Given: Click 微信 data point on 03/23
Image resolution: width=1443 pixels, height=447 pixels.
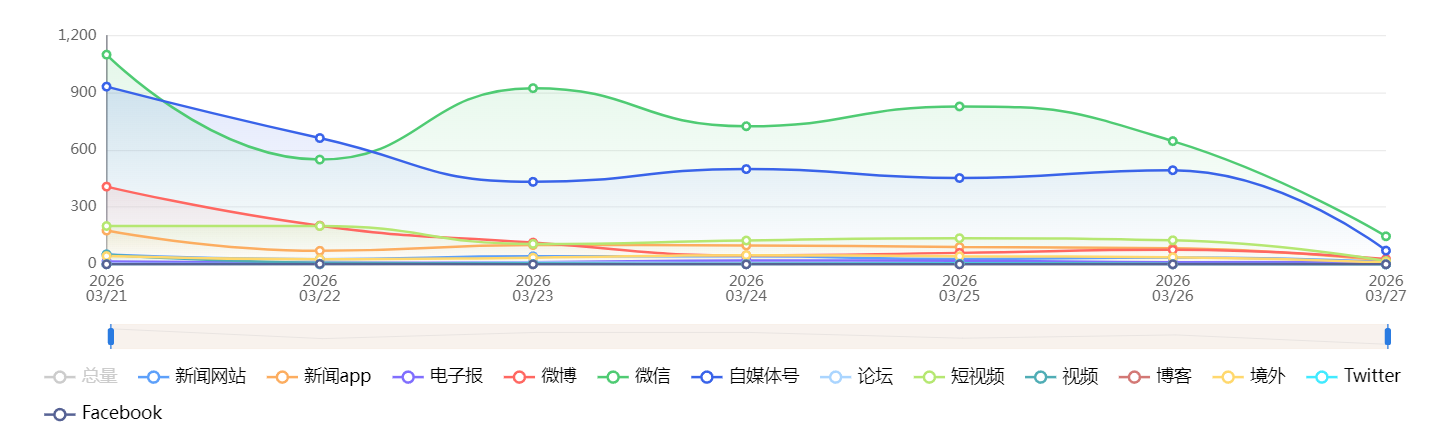Looking at the screenshot, I should (533, 88).
